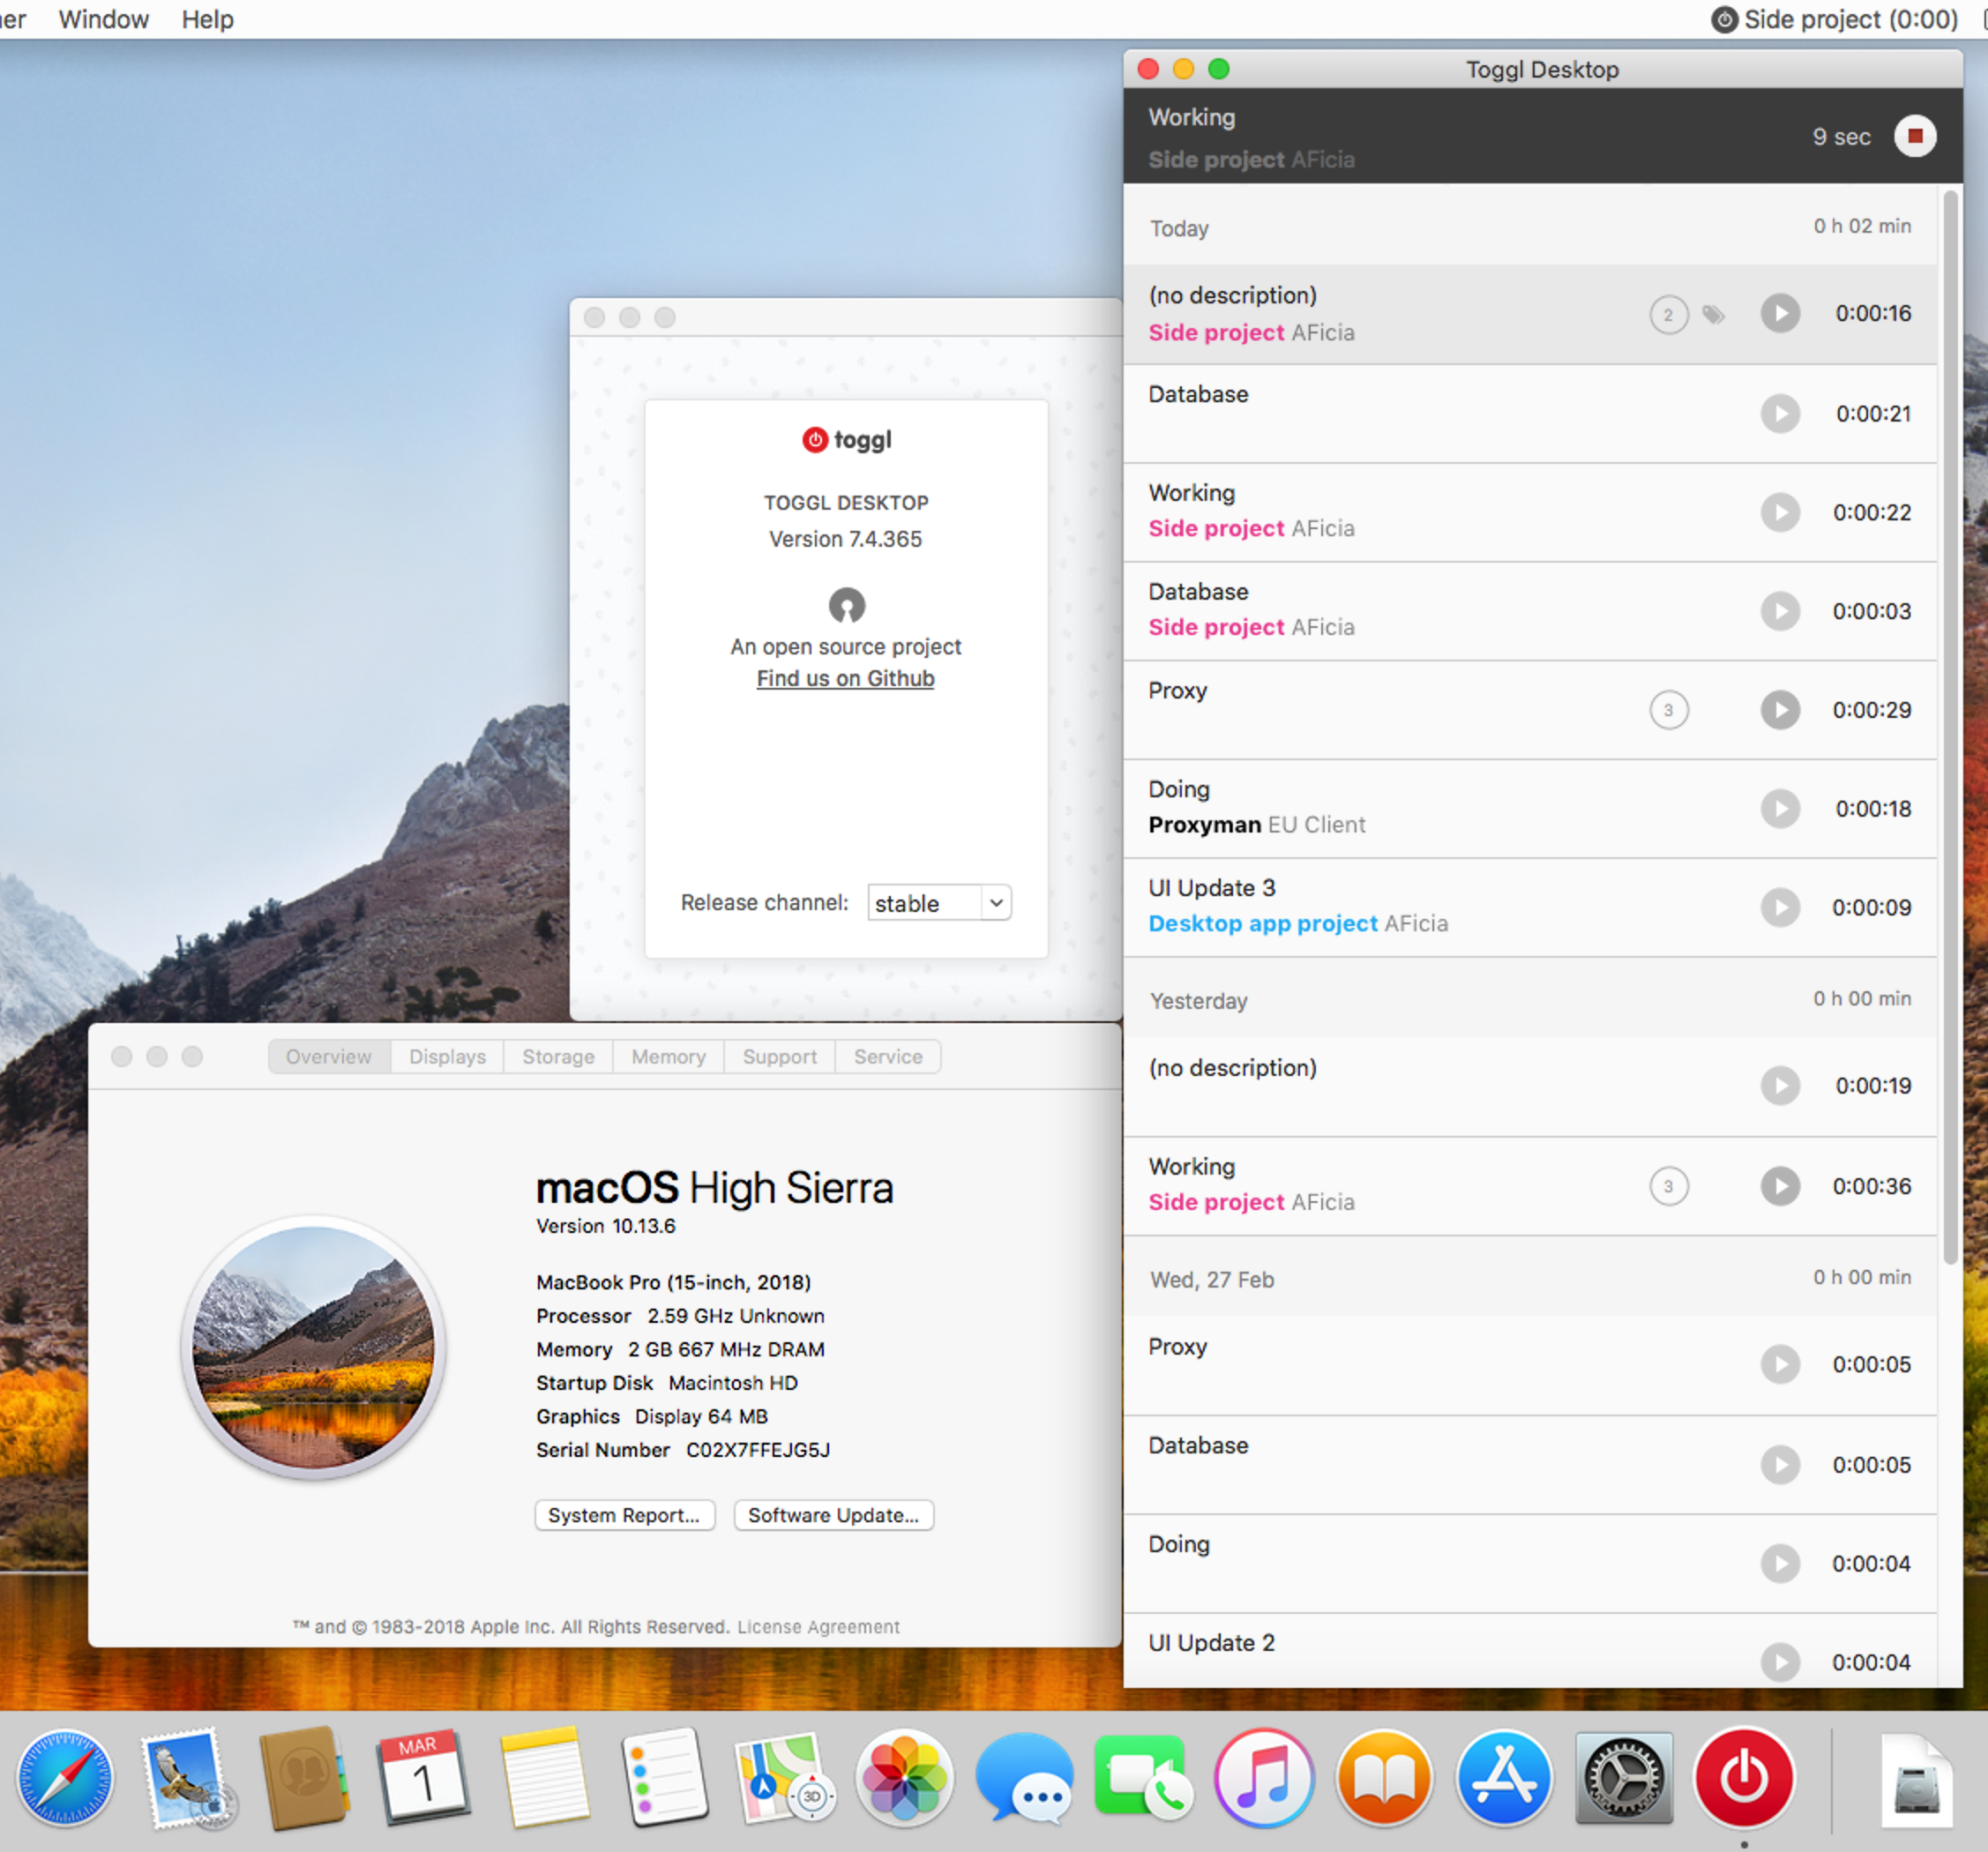This screenshot has height=1852, width=1988.
Task: Stop the running Working timer
Action: 1914,136
